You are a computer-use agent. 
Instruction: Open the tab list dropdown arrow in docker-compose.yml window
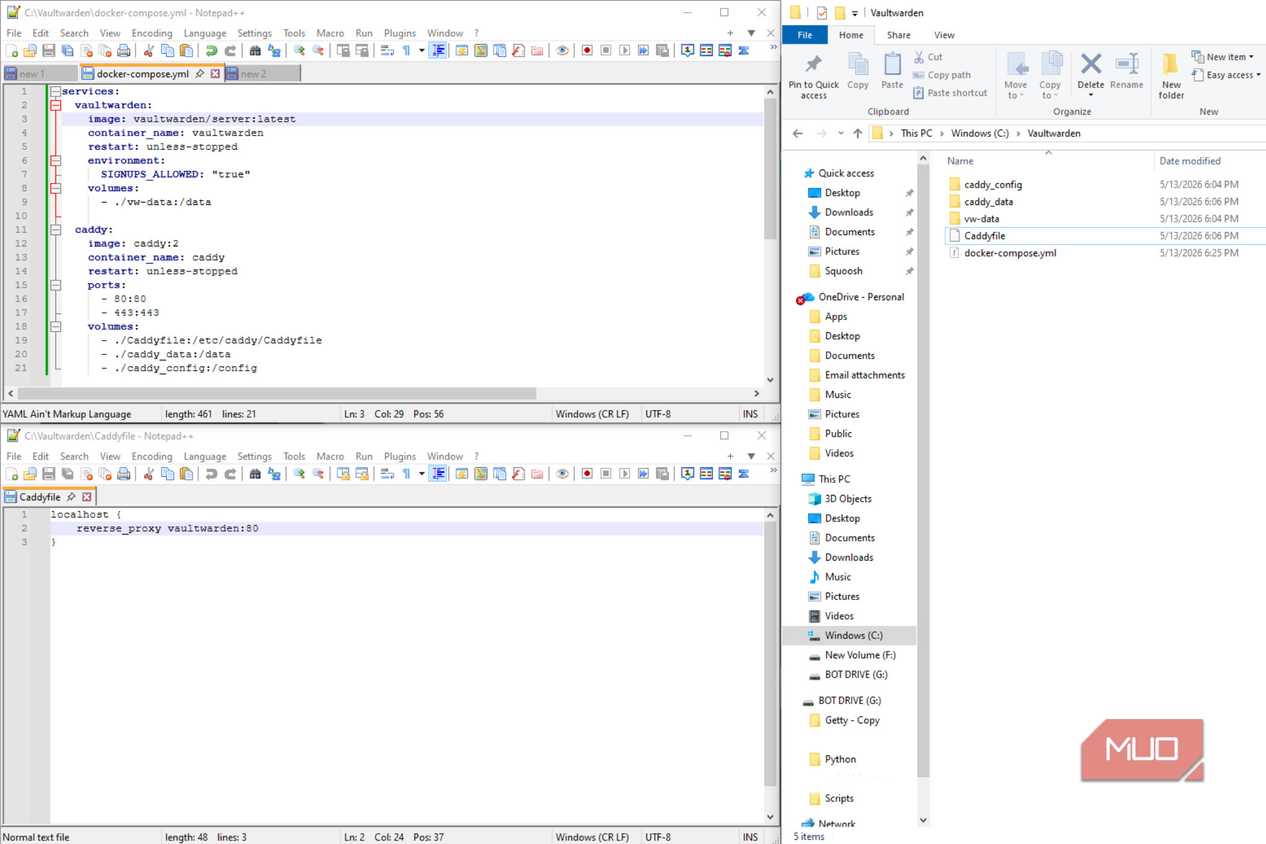(751, 33)
